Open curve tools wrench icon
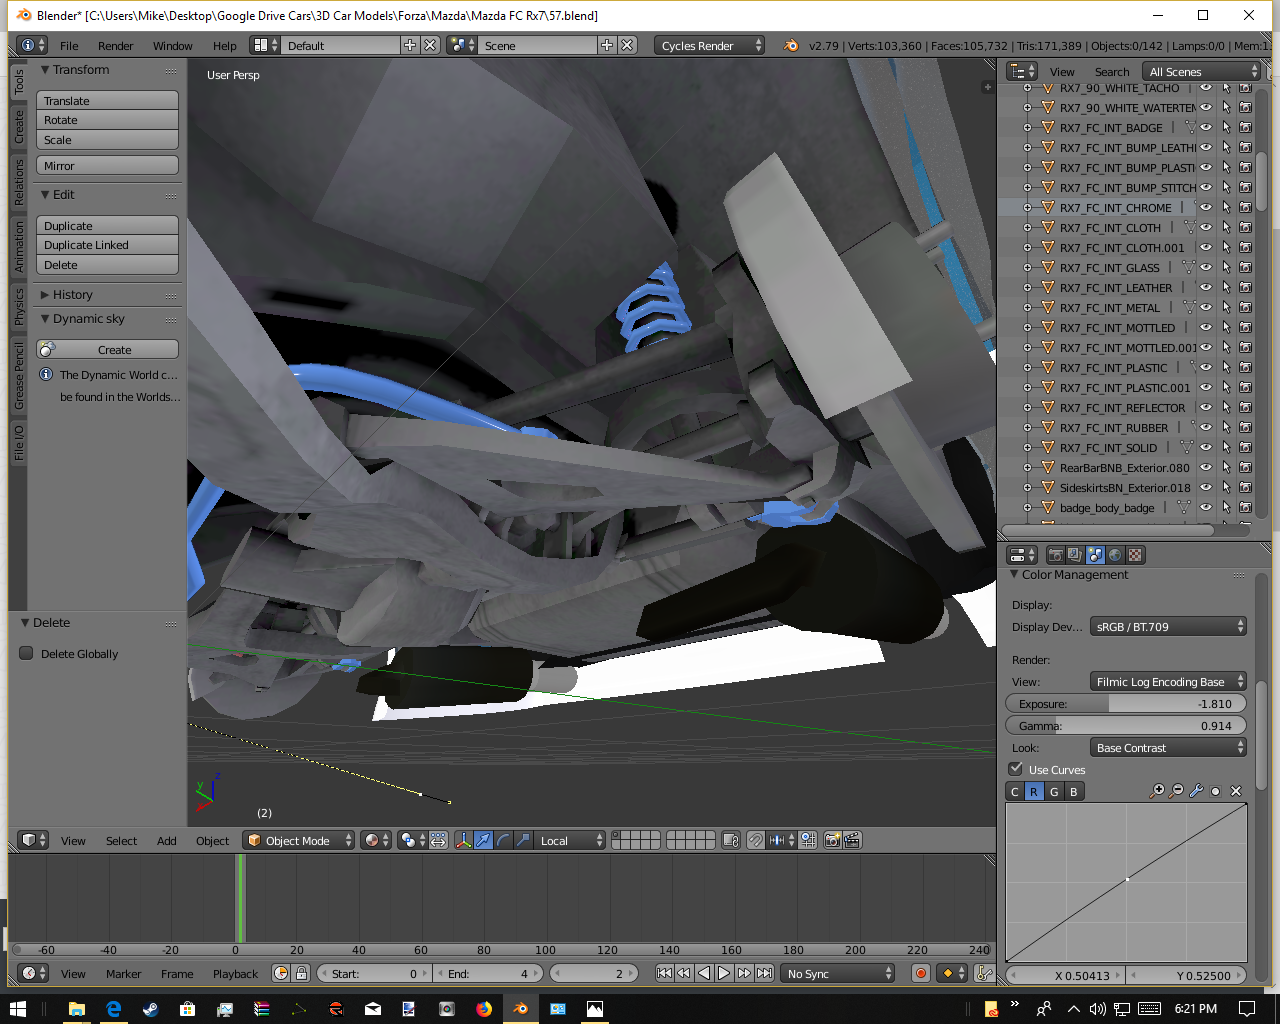Image resolution: width=1280 pixels, height=1024 pixels. click(x=1196, y=791)
